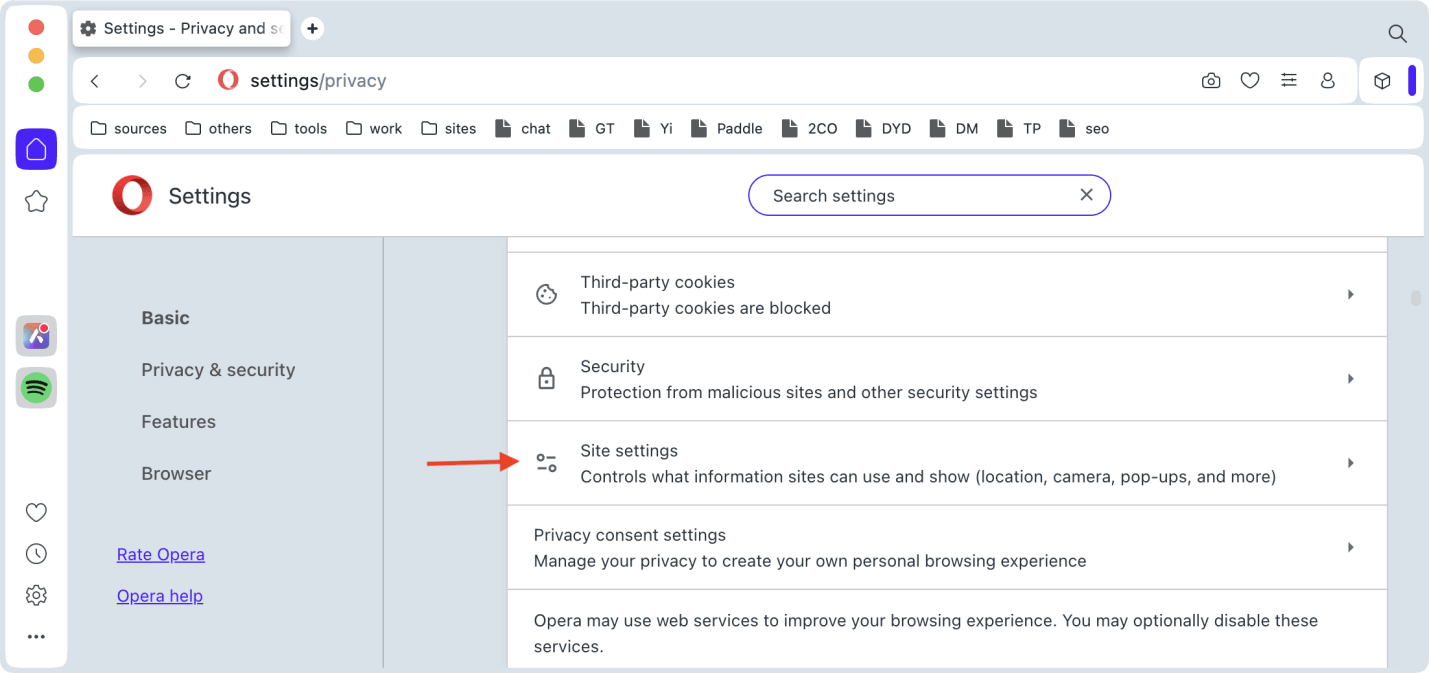This screenshot has height=673, width=1429.
Task: Open the Rate Opera link
Action: [x=160, y=554]
